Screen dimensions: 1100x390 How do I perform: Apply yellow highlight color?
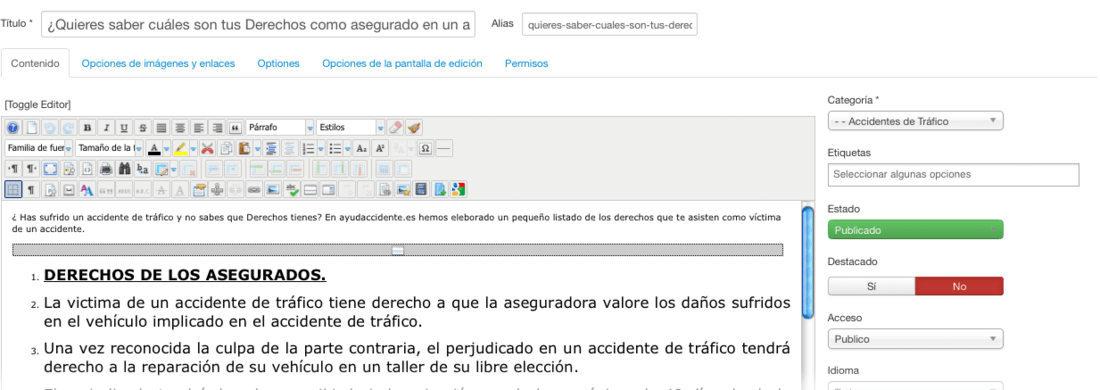pyautogui.click(x=180, y=148)
